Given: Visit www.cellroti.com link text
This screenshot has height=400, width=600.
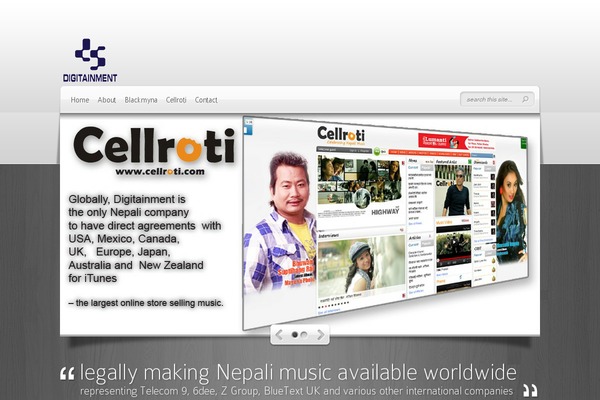Looking at the screenshot, I should (x=160, y=171).
